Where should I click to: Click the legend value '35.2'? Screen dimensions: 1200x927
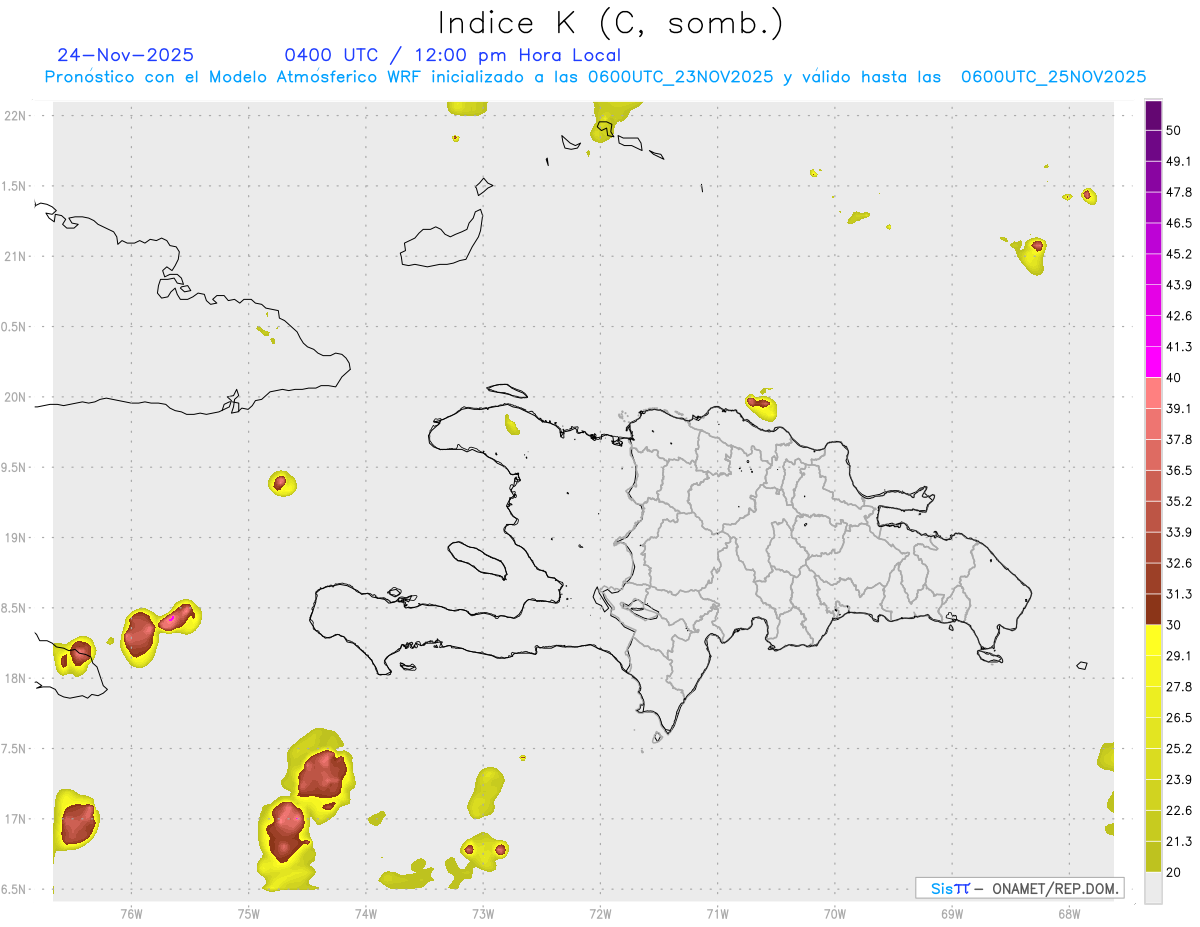pos(1179,501)
